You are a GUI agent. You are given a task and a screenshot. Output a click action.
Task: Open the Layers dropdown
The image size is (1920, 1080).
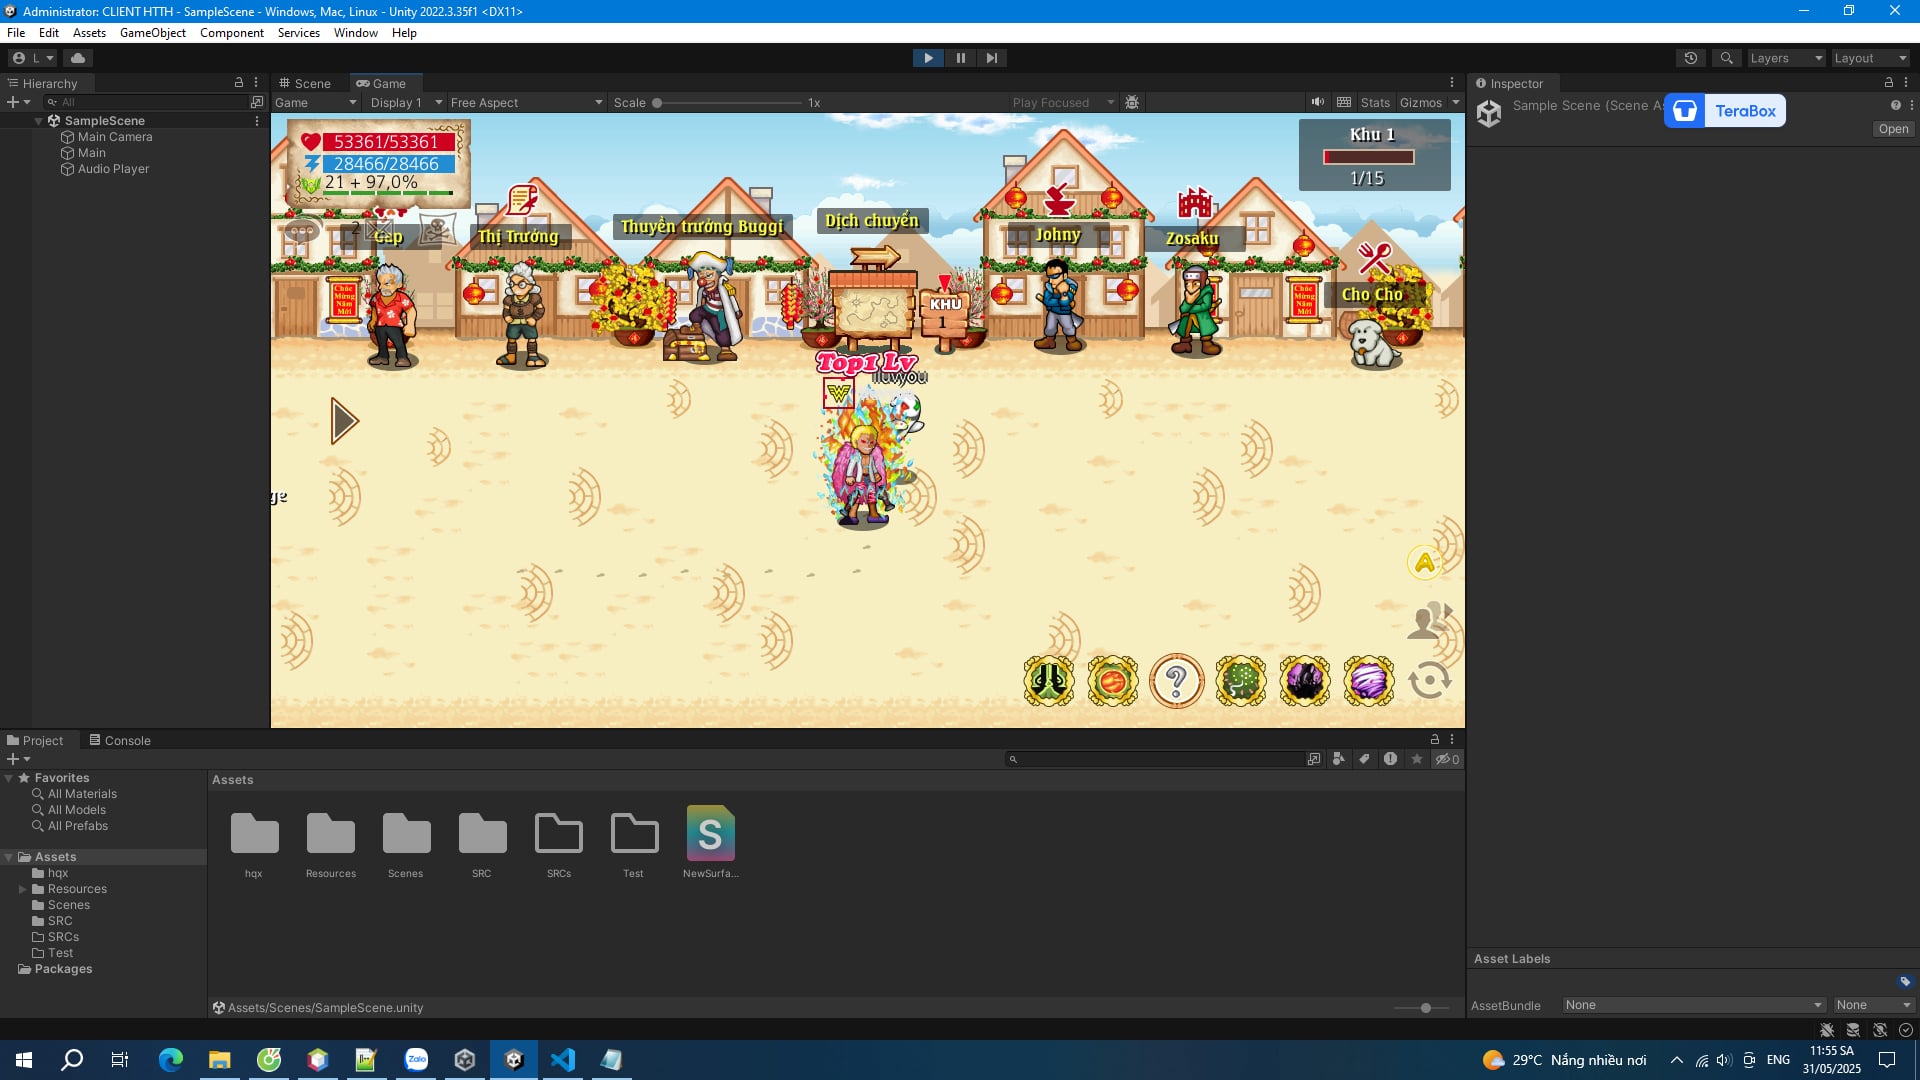pos(1786,58)
